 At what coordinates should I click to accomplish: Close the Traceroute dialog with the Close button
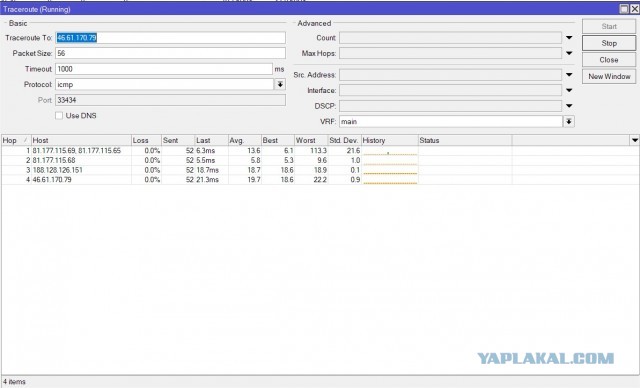point(609,60)
